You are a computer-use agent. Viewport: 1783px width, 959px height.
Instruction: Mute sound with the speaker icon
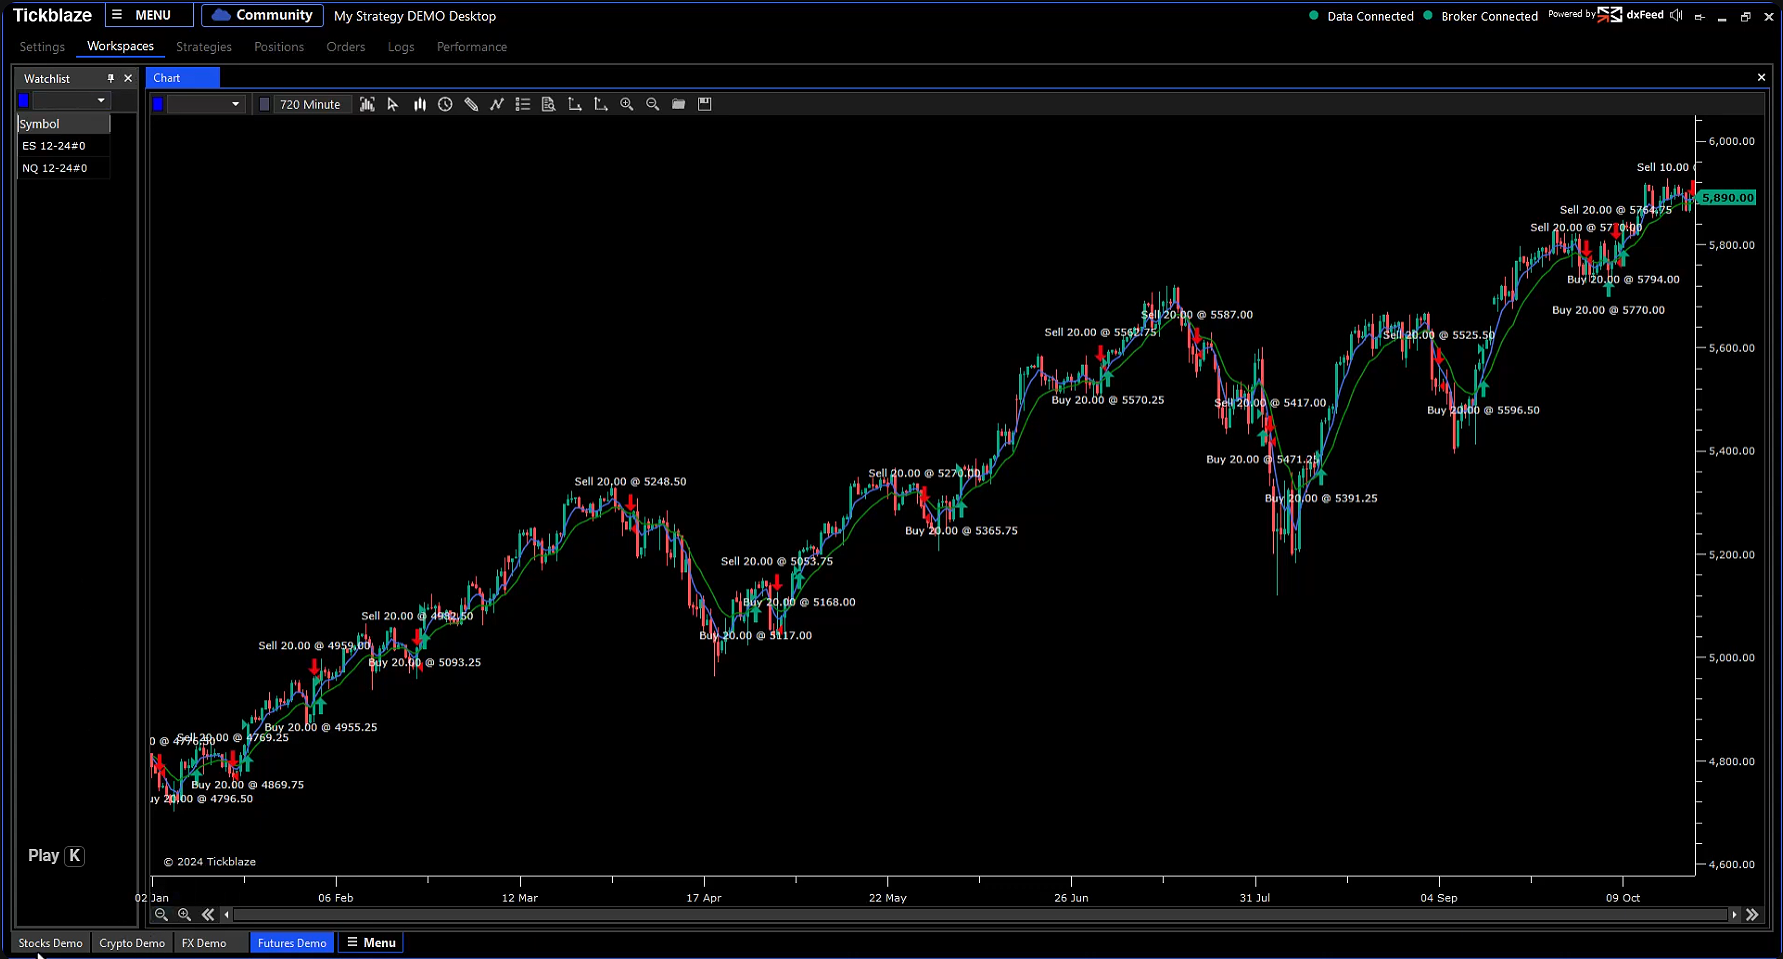pyautogui.click(x=1676, y=15)
